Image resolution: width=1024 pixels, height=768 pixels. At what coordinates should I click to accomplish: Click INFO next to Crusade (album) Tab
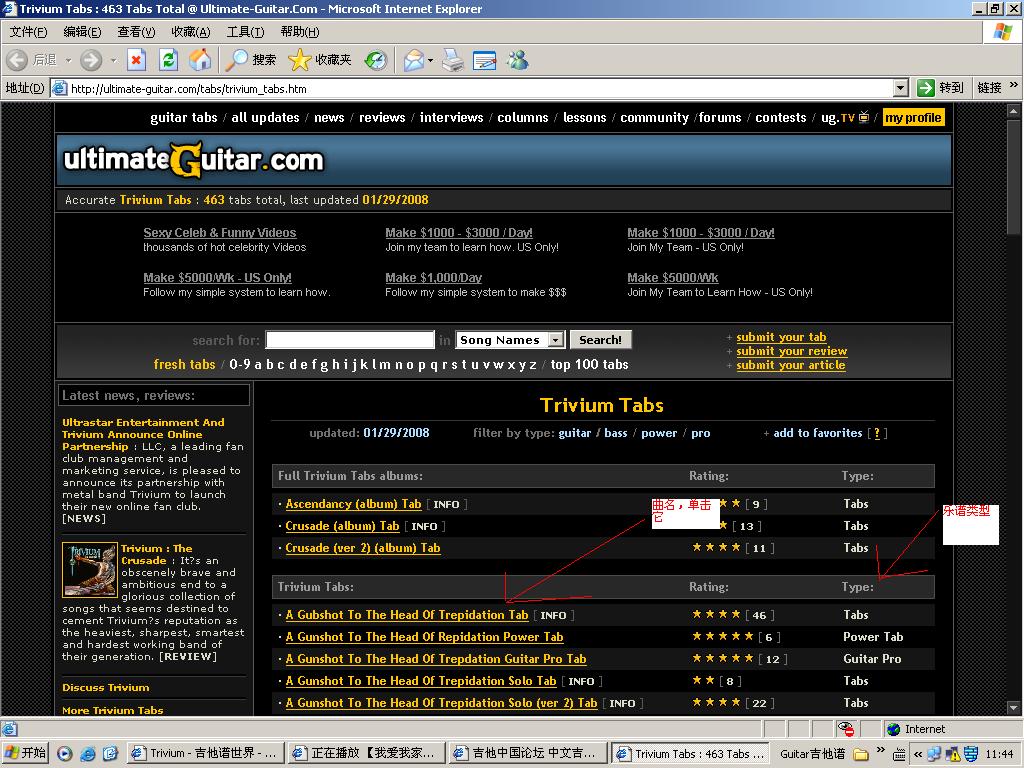click(424, 526)
